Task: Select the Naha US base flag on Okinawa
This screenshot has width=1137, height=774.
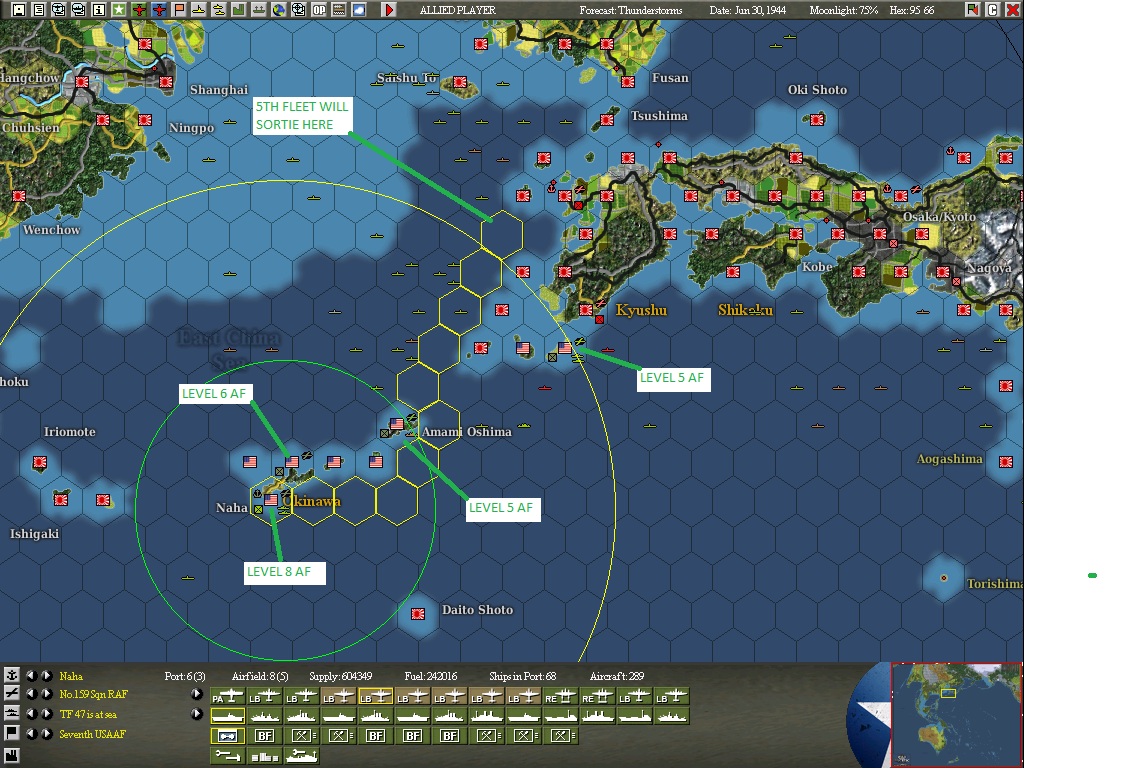Action: (271, 500)
